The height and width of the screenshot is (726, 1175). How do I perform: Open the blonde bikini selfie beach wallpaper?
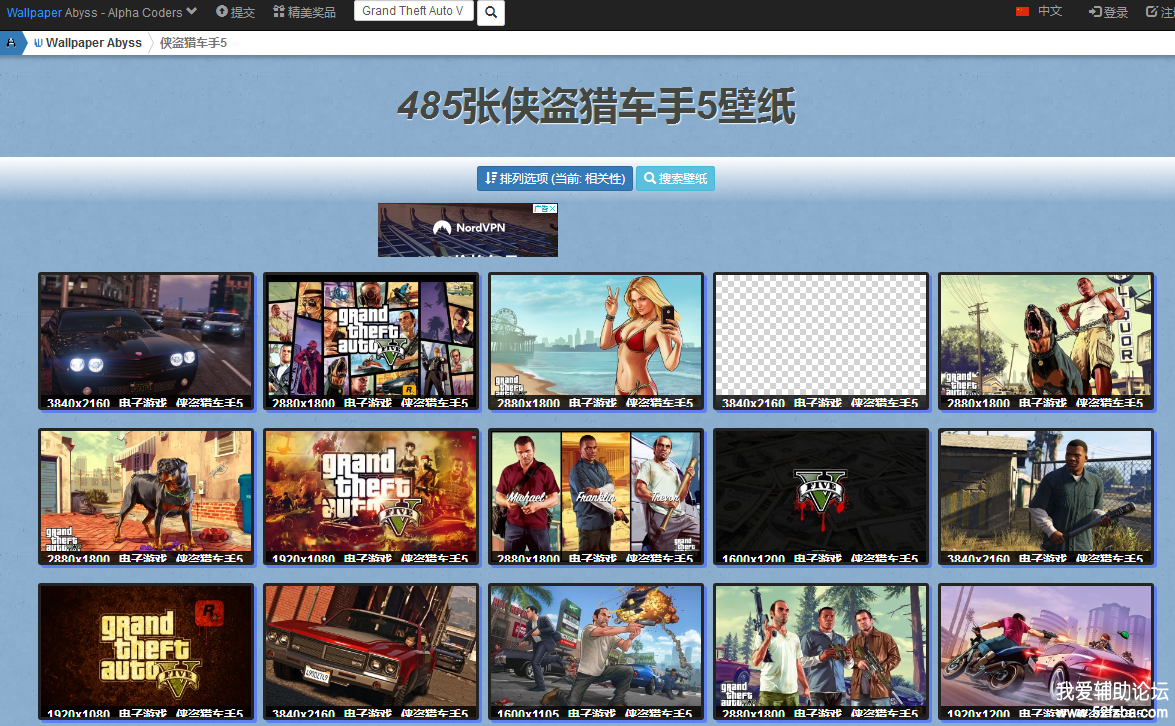point(596,342)
